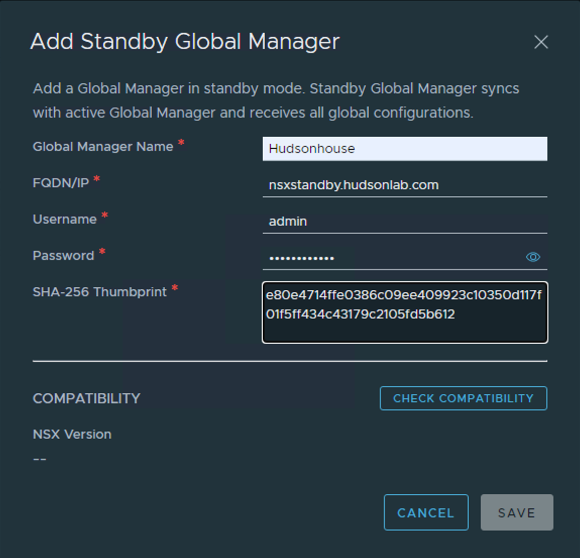Click the dialog title Add Standby Global Manager
The width and height of the screenshot is (580, 558).
(x=185, y=41)
